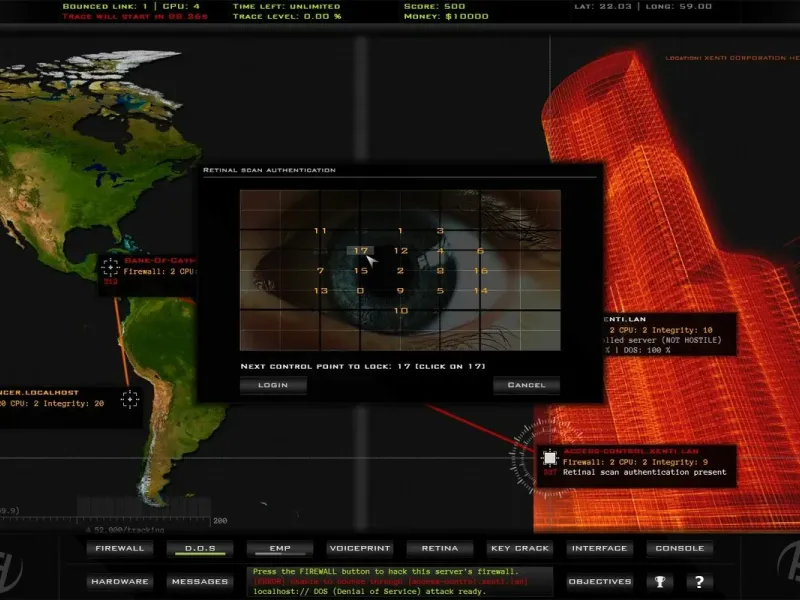
Task: Click the red ERROR bounce message line
Action: click(x=390, y=582)
